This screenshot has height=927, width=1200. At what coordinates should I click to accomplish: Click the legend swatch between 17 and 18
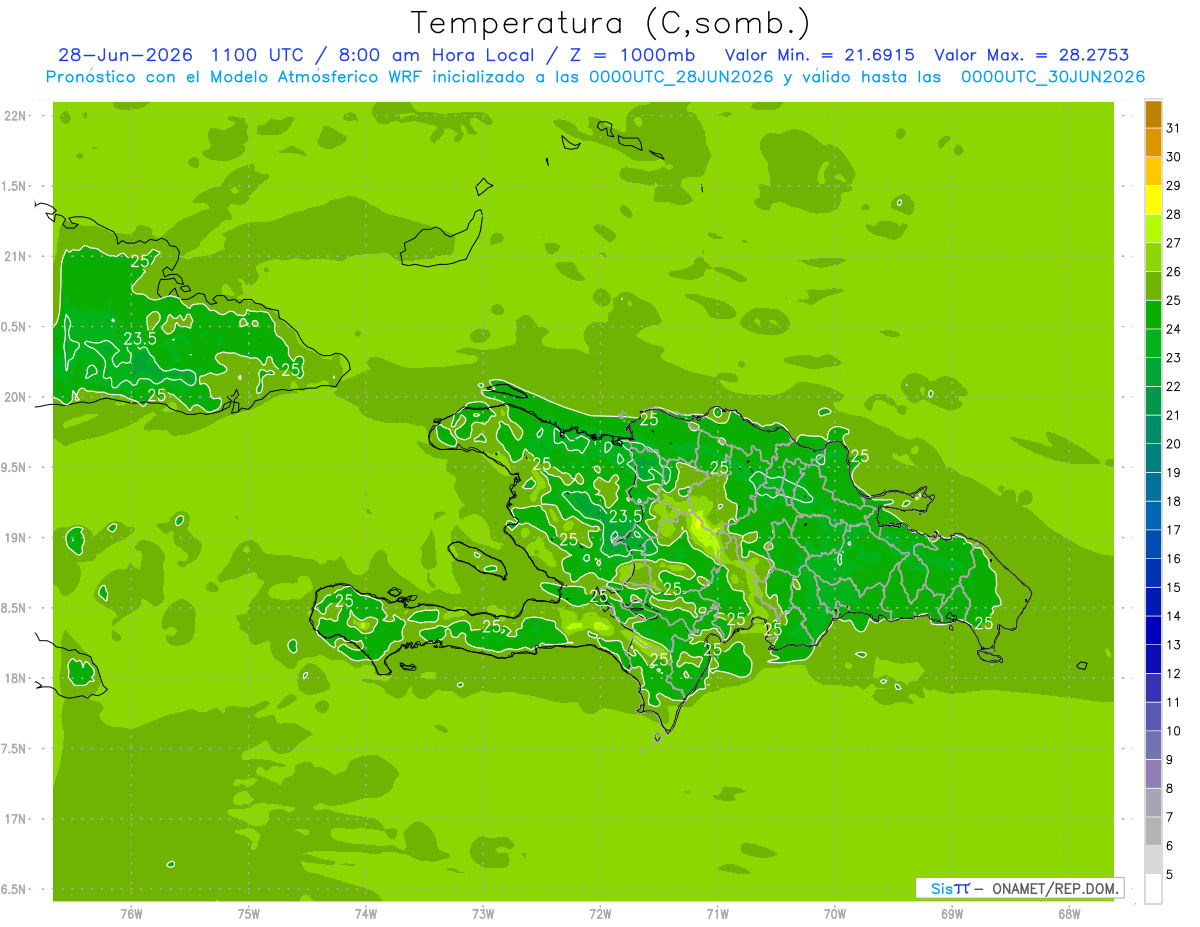coord(1153,515)
